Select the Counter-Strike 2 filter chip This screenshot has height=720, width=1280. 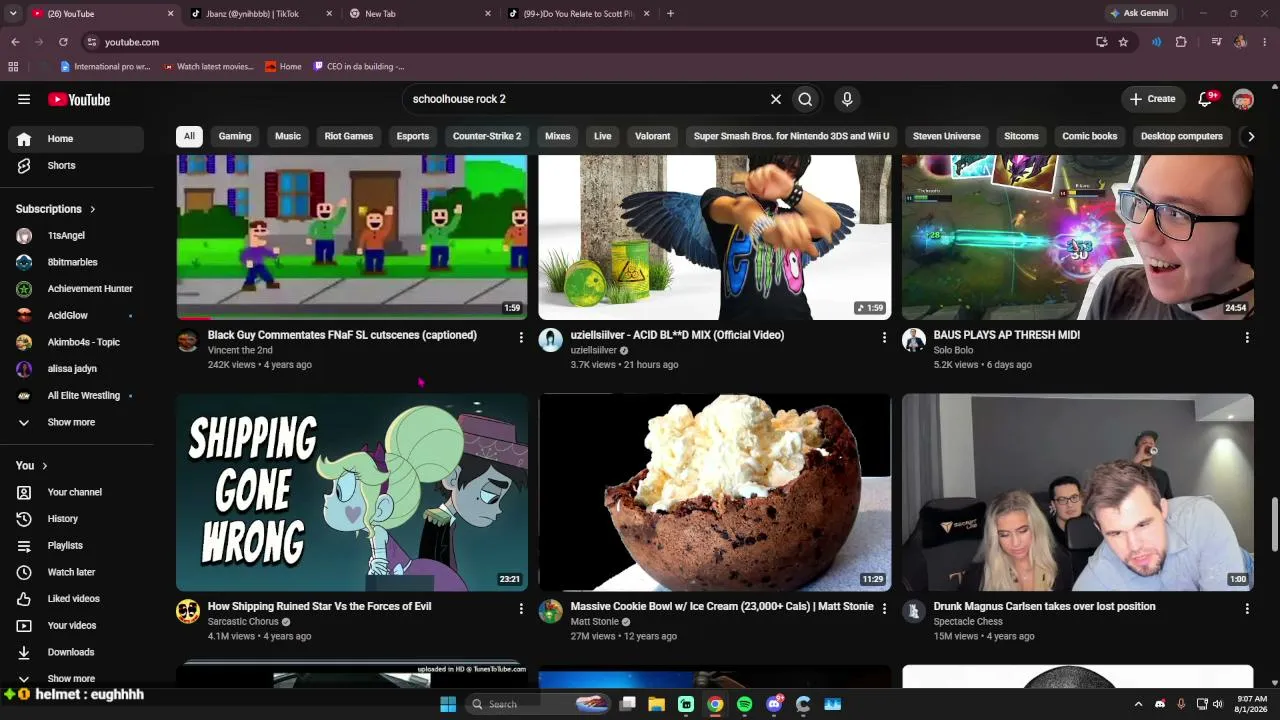point(487,136)
